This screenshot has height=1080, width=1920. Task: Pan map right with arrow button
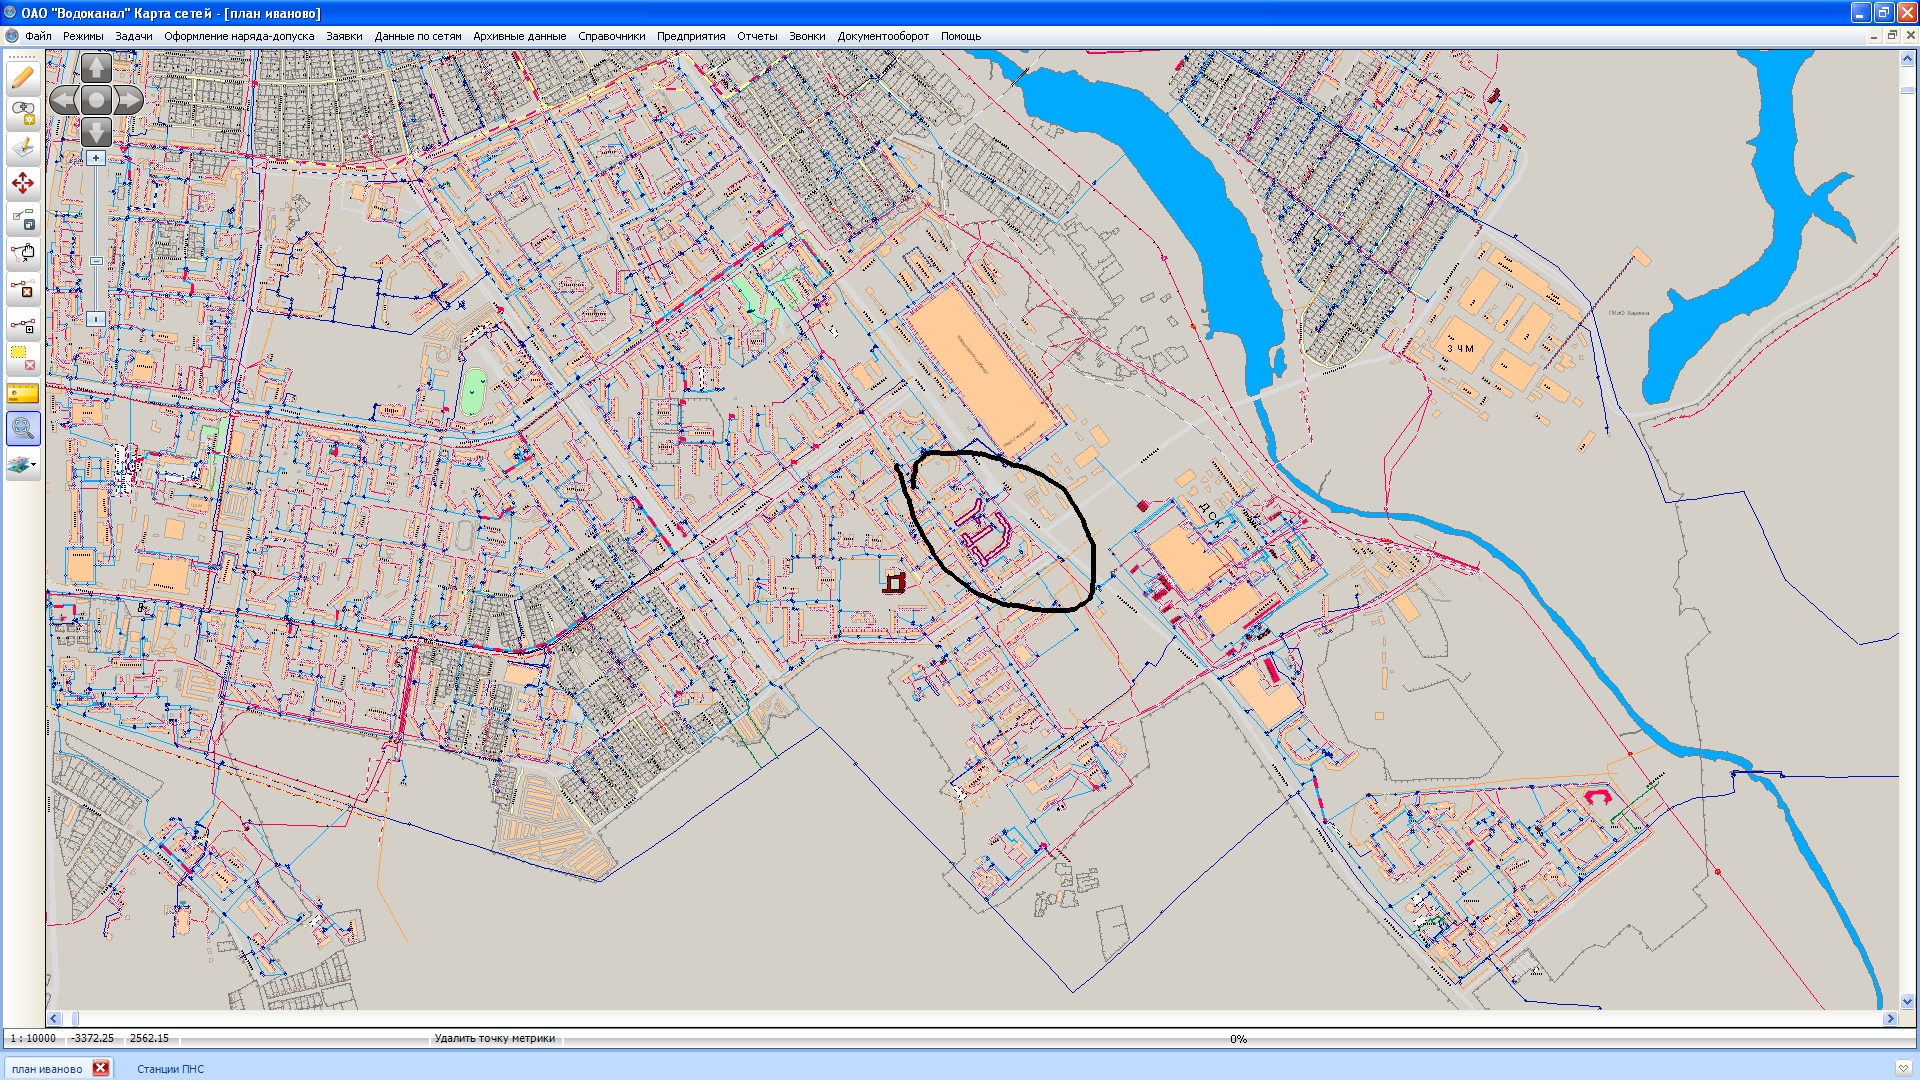[130, 100]
